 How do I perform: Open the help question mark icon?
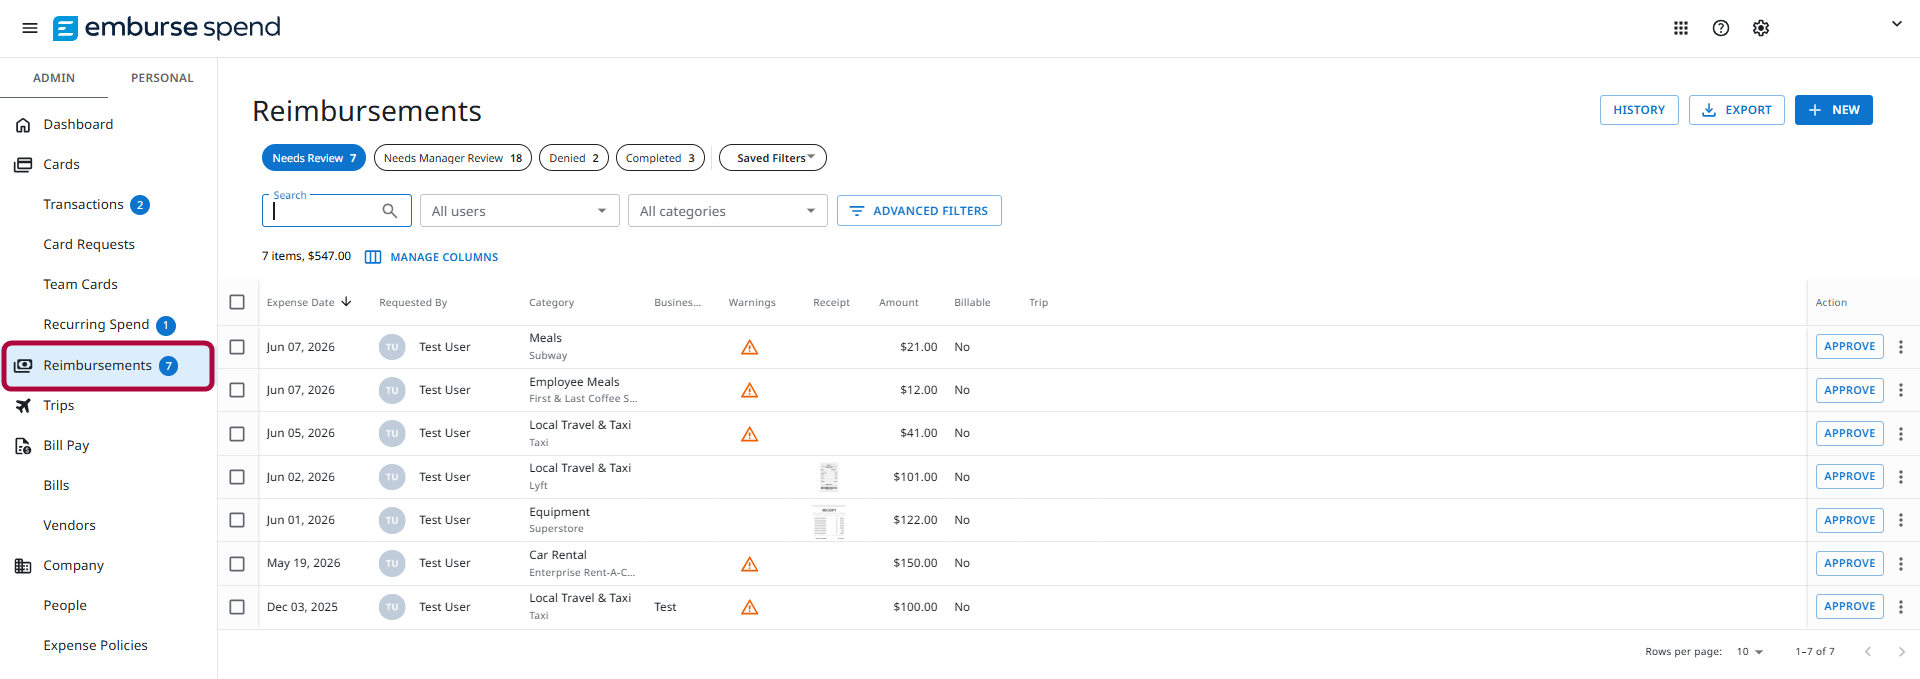coord(1721,28)
